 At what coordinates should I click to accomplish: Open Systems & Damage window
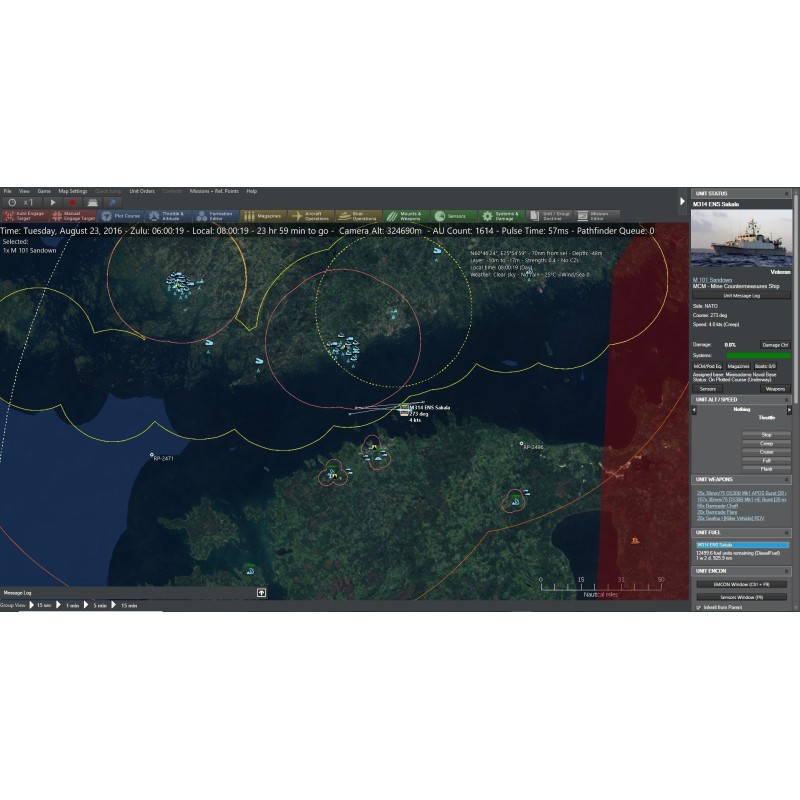pos(502,215)
